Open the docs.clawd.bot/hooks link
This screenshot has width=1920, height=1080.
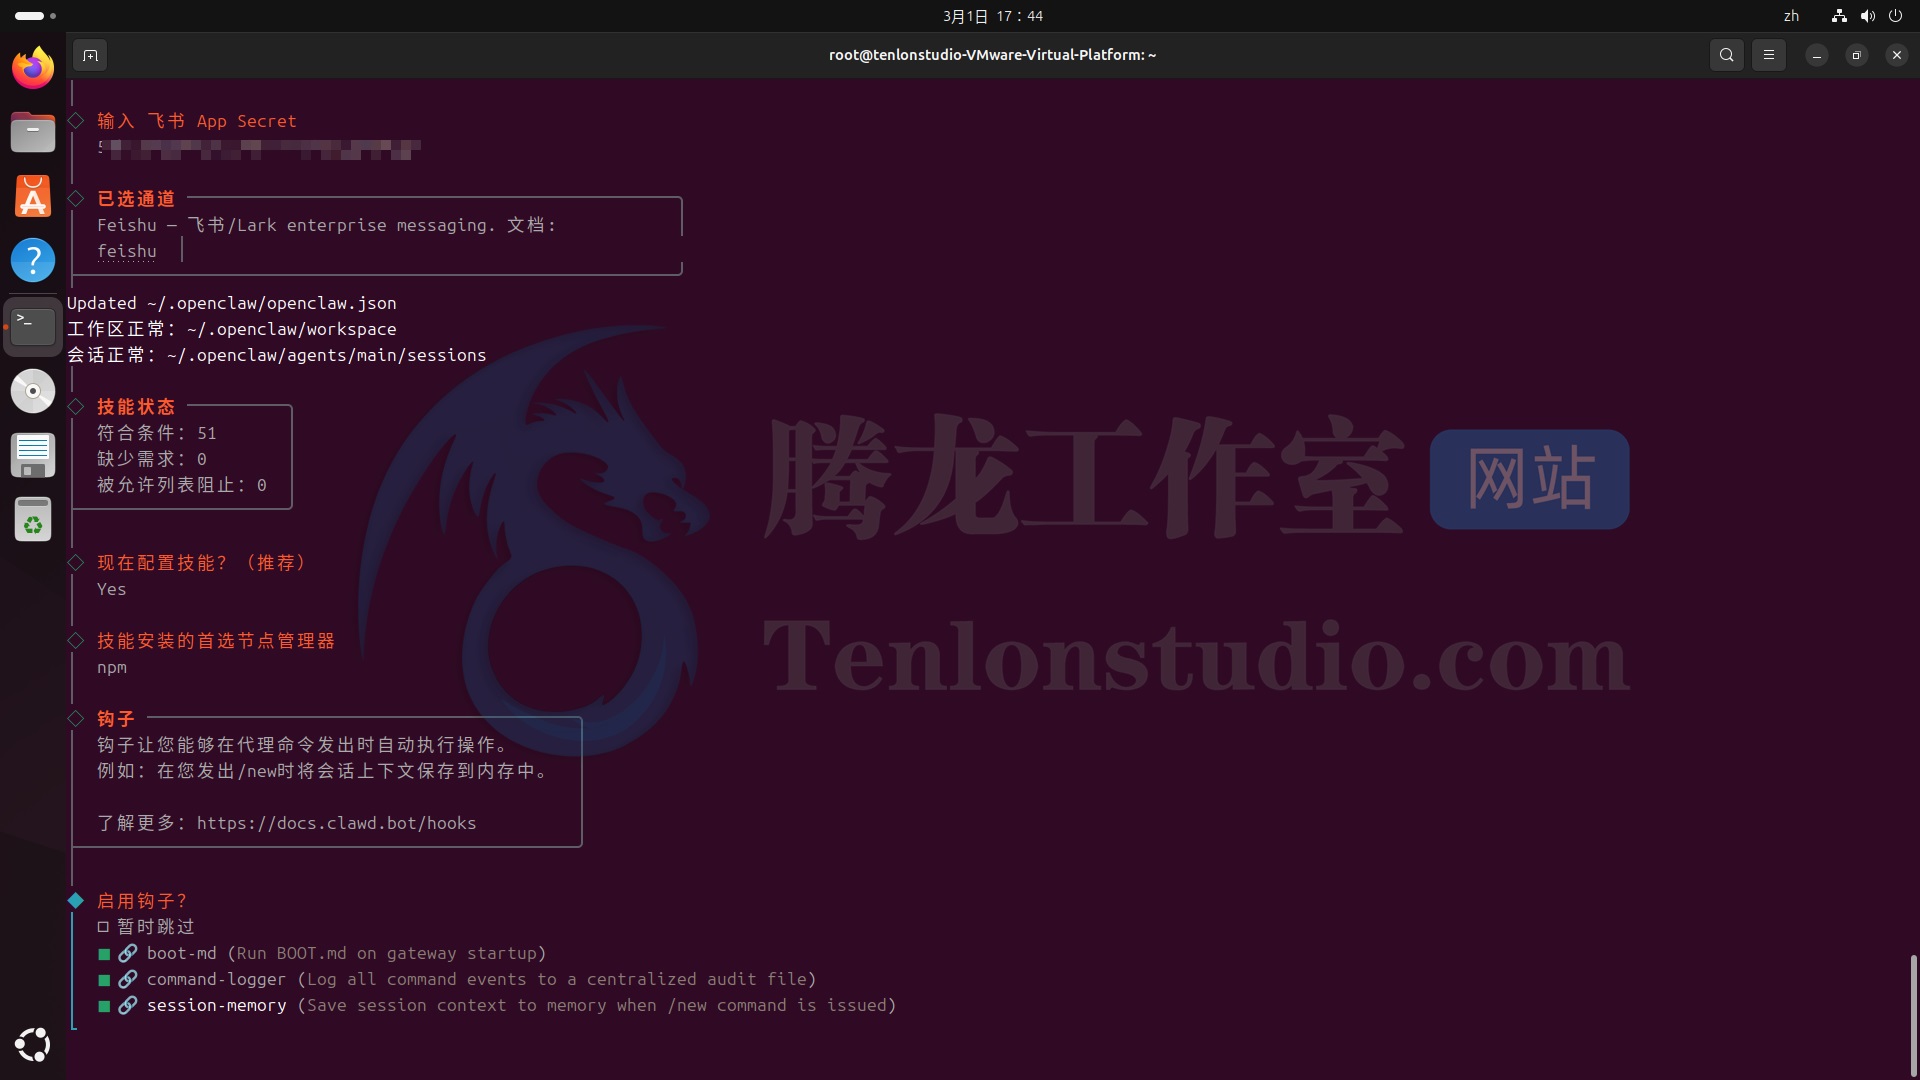point(336,823)
